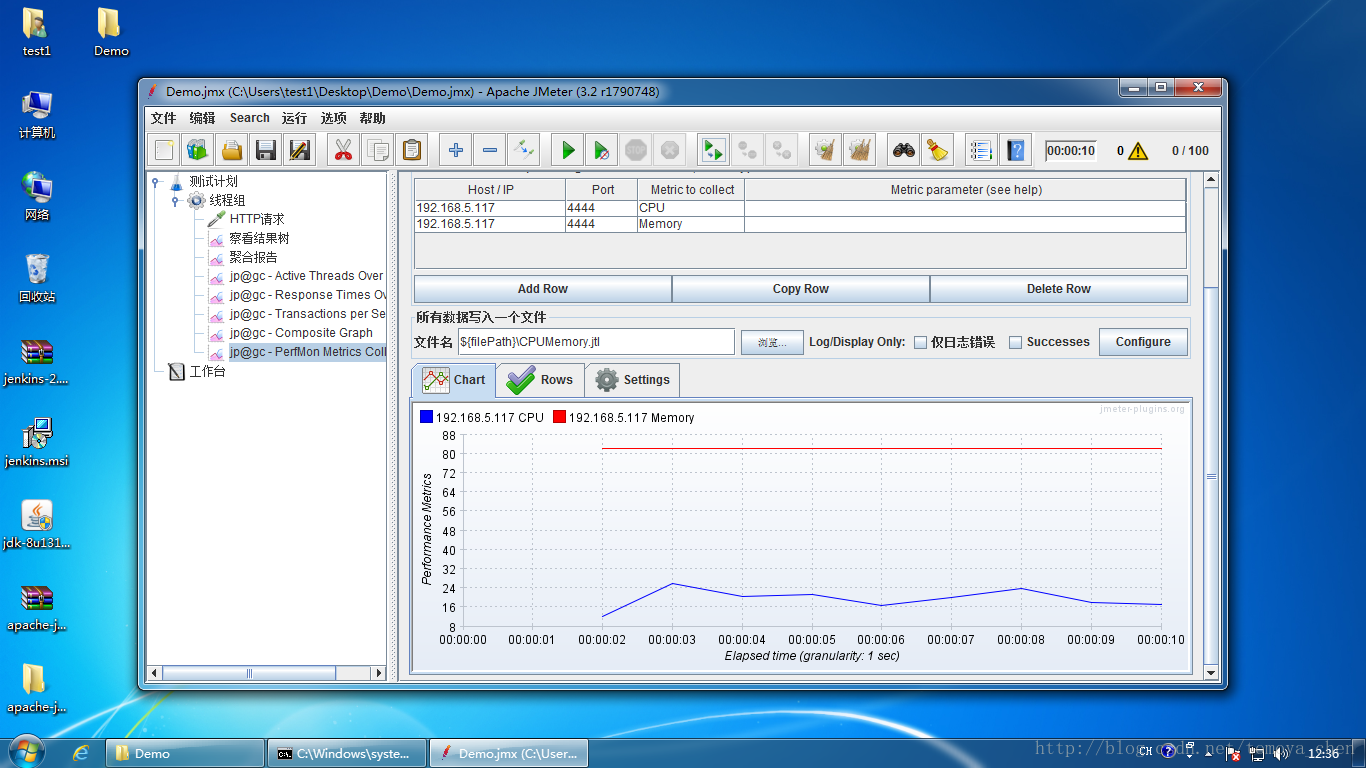This screenshot has width=1366, height=768.
Task: Select 察看结果树 in the tree
Action: [259, 238]
